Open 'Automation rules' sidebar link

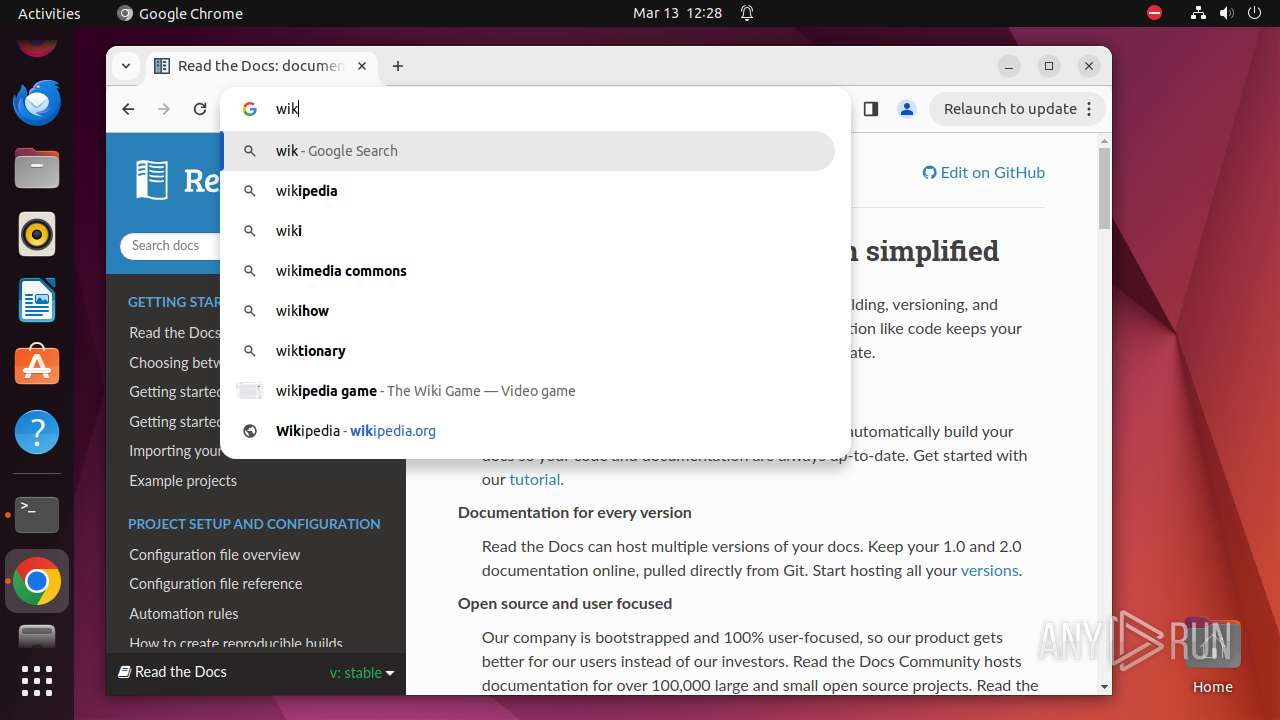(x=184, y=613)
